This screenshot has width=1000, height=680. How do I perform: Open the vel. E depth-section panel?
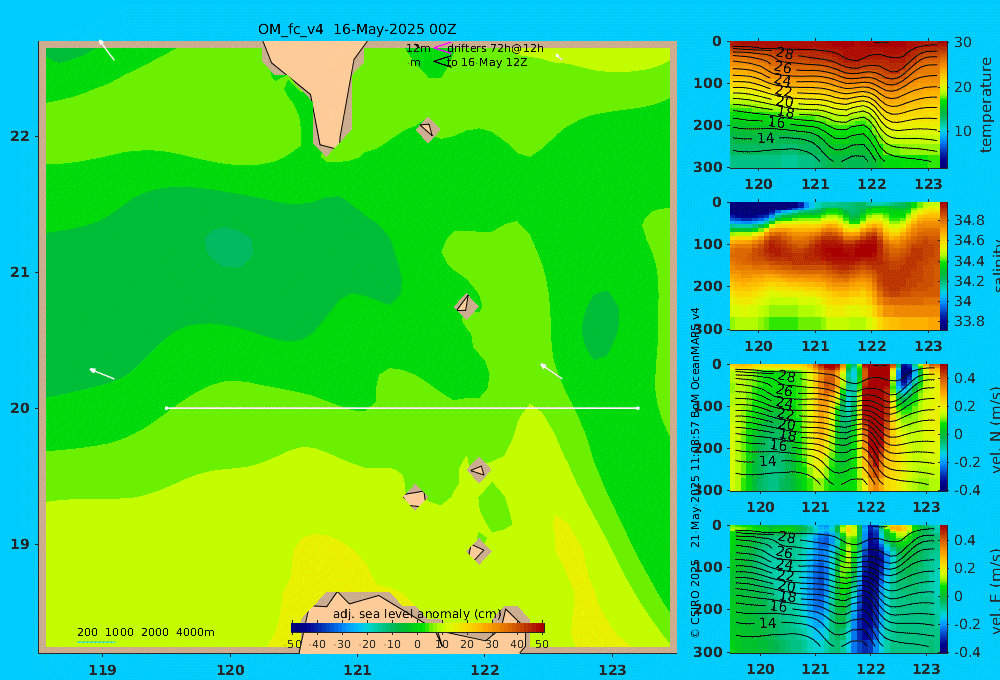pos(834,589)
